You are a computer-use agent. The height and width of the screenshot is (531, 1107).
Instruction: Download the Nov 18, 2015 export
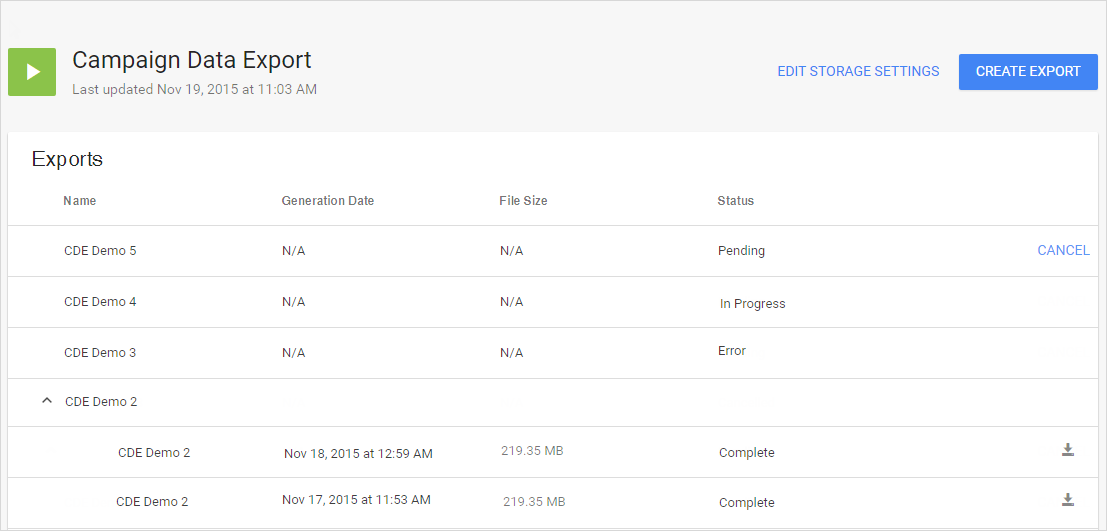(1067, 450)
